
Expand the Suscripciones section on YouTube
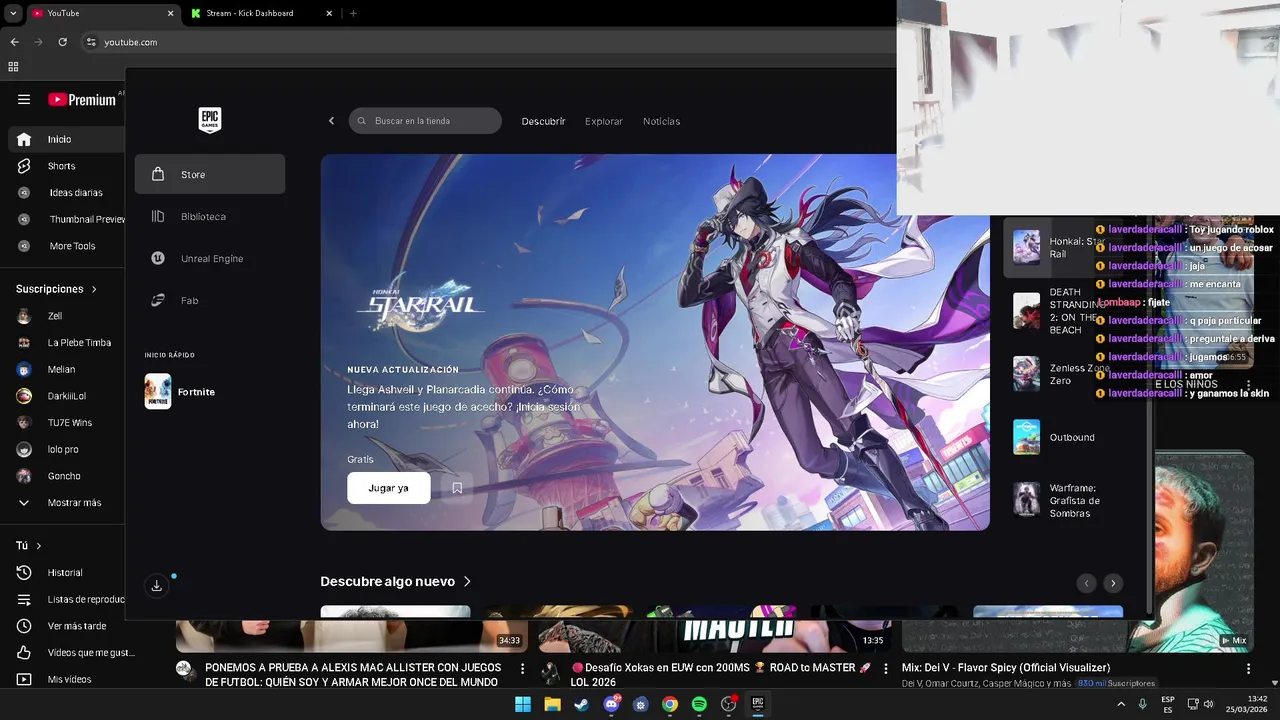[57, 289]
